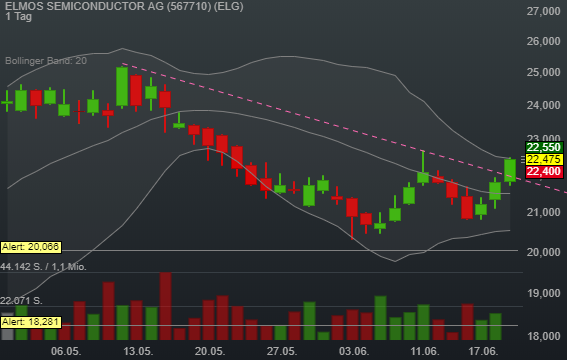Select the yellow 22,475 price tag
The height and width of the screenshot is (360, 567).
(x=543, y=159)
